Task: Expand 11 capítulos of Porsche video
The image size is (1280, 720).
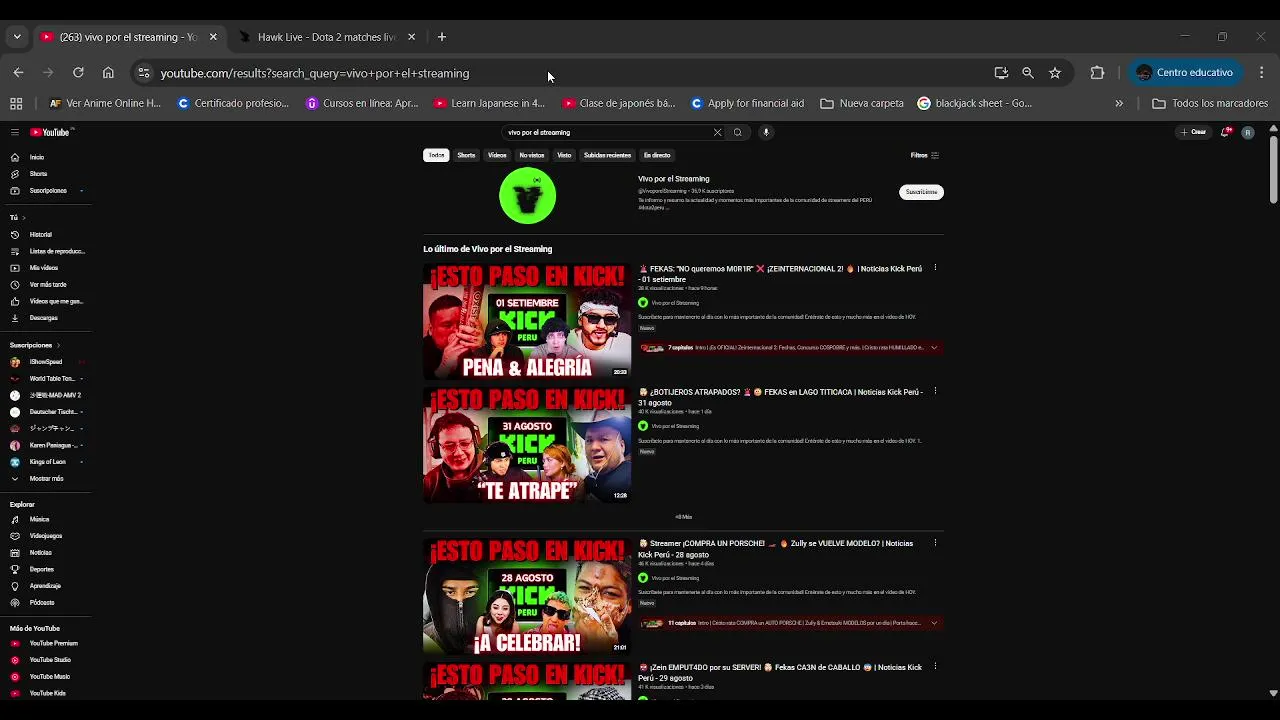Action: coord(790,623)
